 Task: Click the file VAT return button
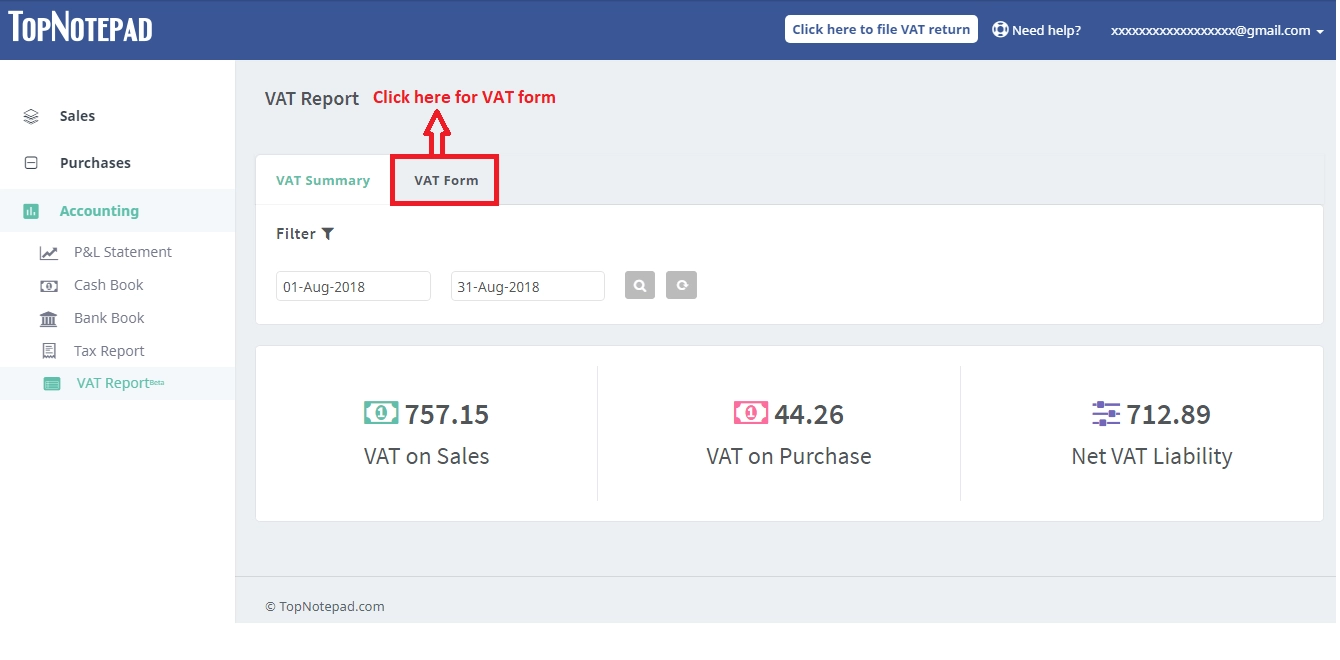[x=881, y=30]
